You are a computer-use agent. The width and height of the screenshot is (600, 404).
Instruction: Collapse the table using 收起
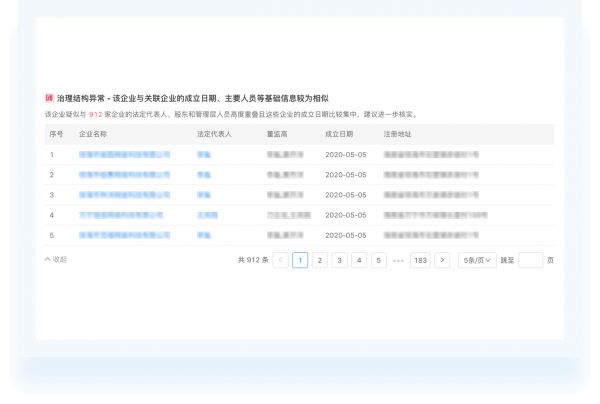pyautogui.click(x=56, y=260)
